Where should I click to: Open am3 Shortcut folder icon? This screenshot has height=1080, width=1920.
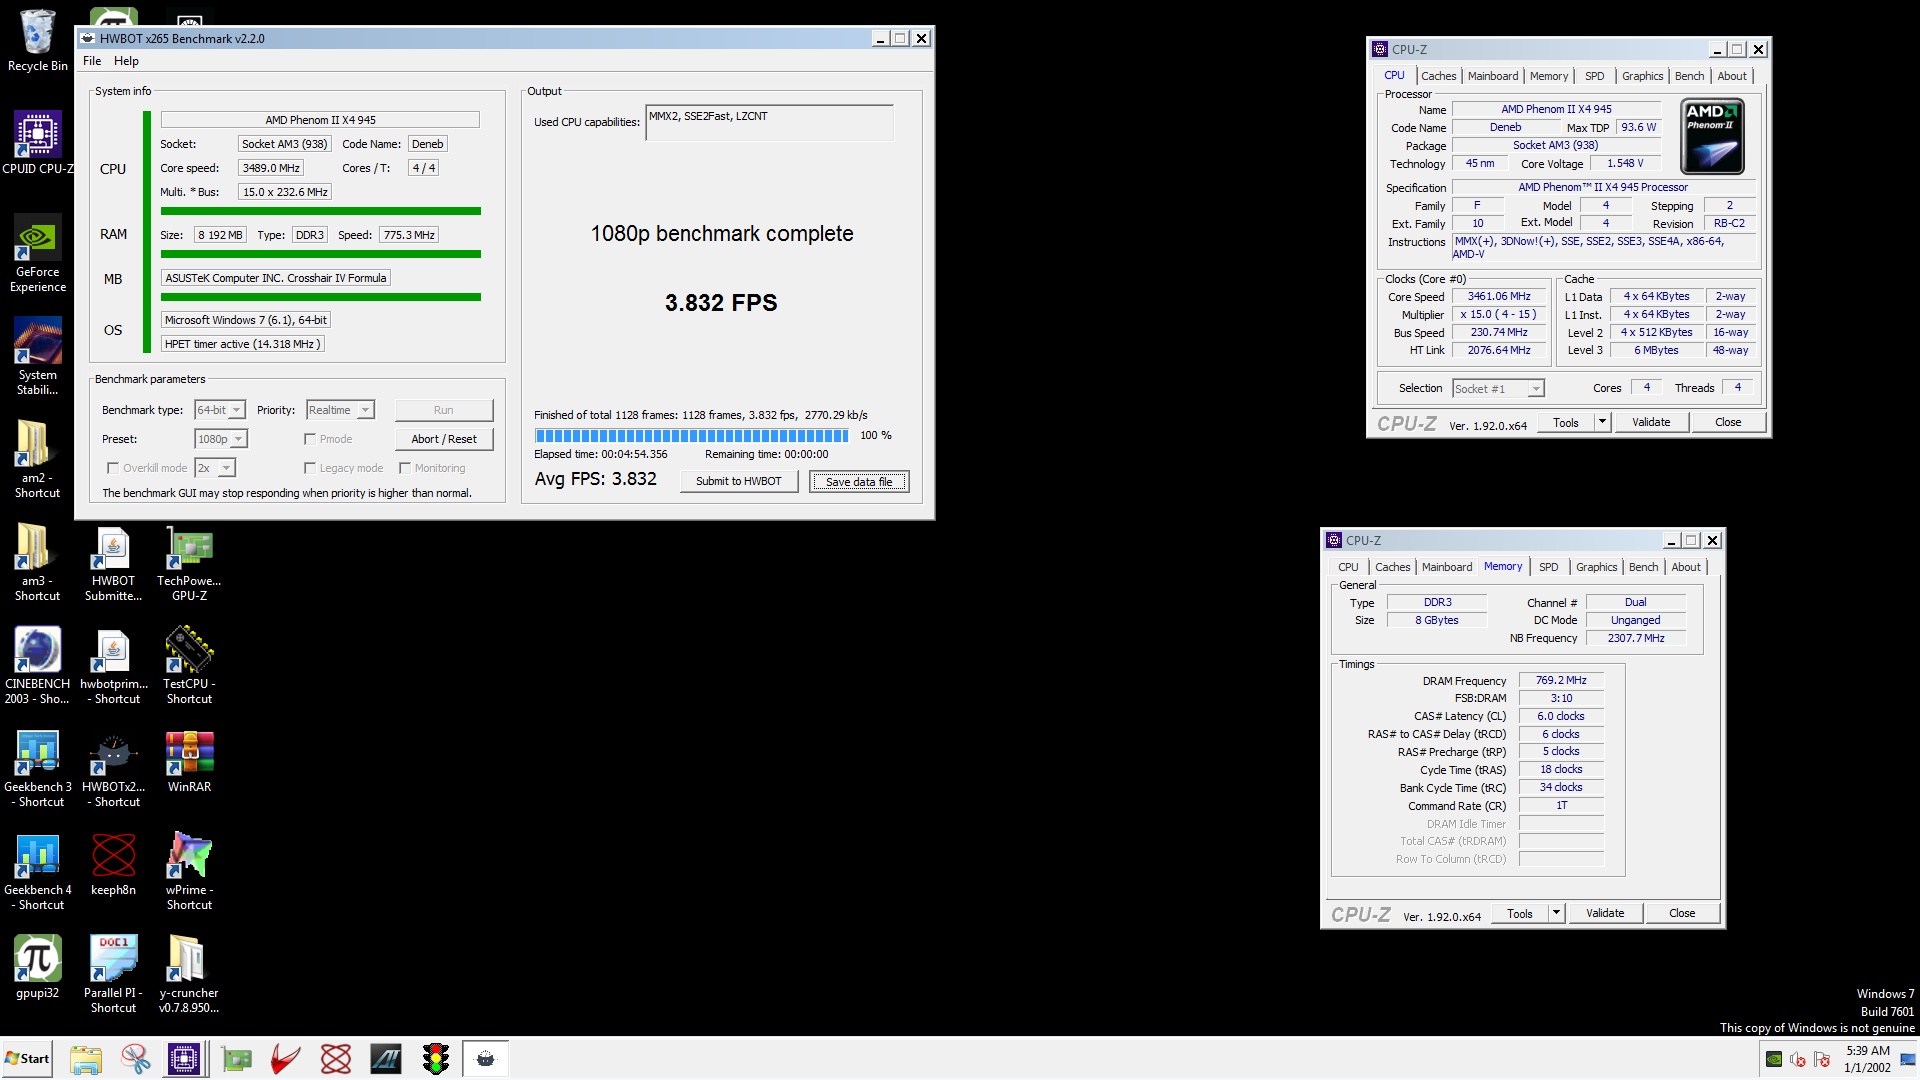point(37,562)
